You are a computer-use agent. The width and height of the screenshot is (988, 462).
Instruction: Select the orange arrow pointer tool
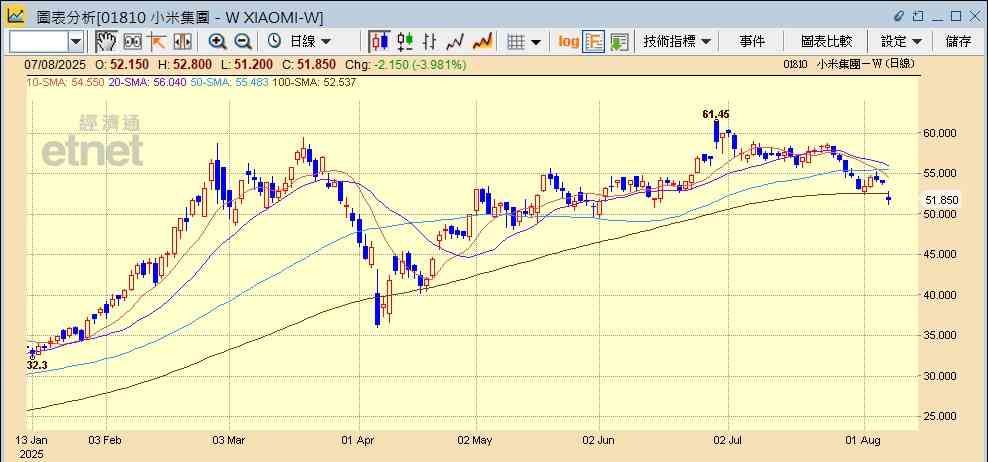pos(156,42)
